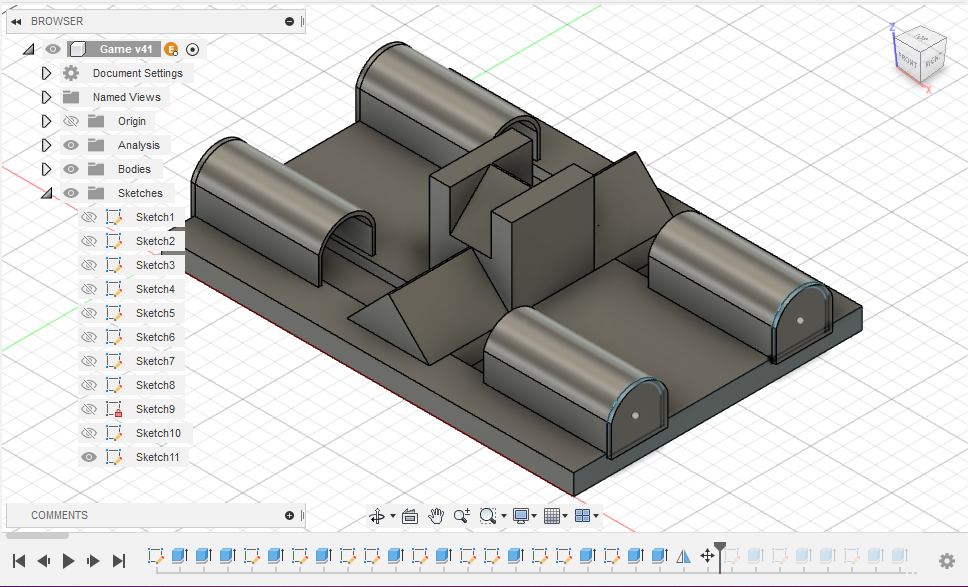Collapse the Sketches folder
Image resolution: width=968 pixels, height=587 pixels.
[x=46, y=192]
